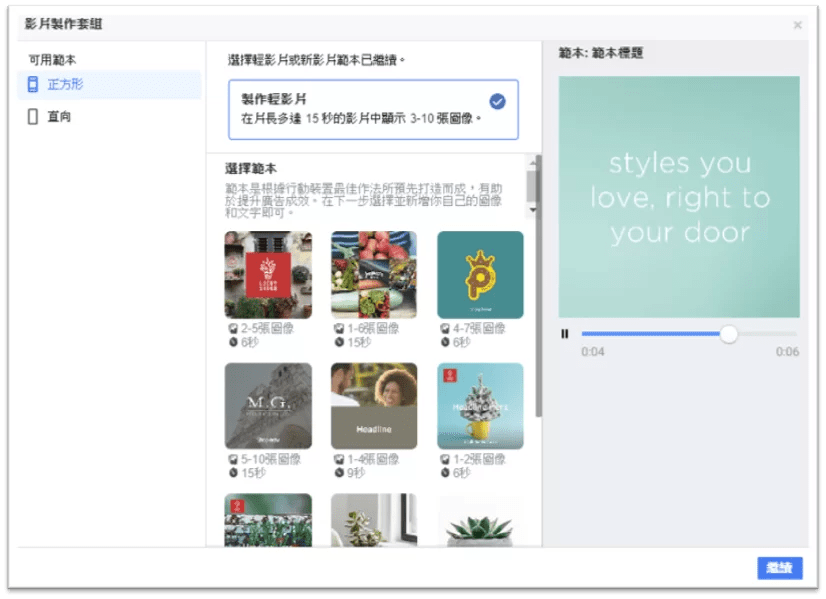Pick the teal crown P logo template
Image resolution: width=826 pixels, height=599 pixels.
pos(480,274)
